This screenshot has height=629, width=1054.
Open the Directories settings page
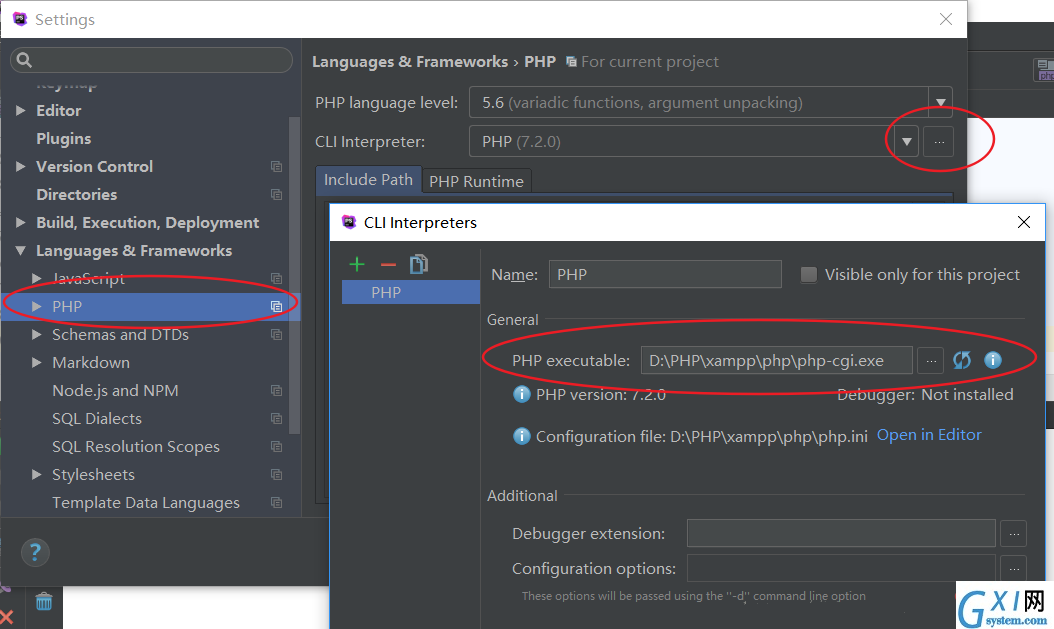pyautogui.click(x=77, y=194)
